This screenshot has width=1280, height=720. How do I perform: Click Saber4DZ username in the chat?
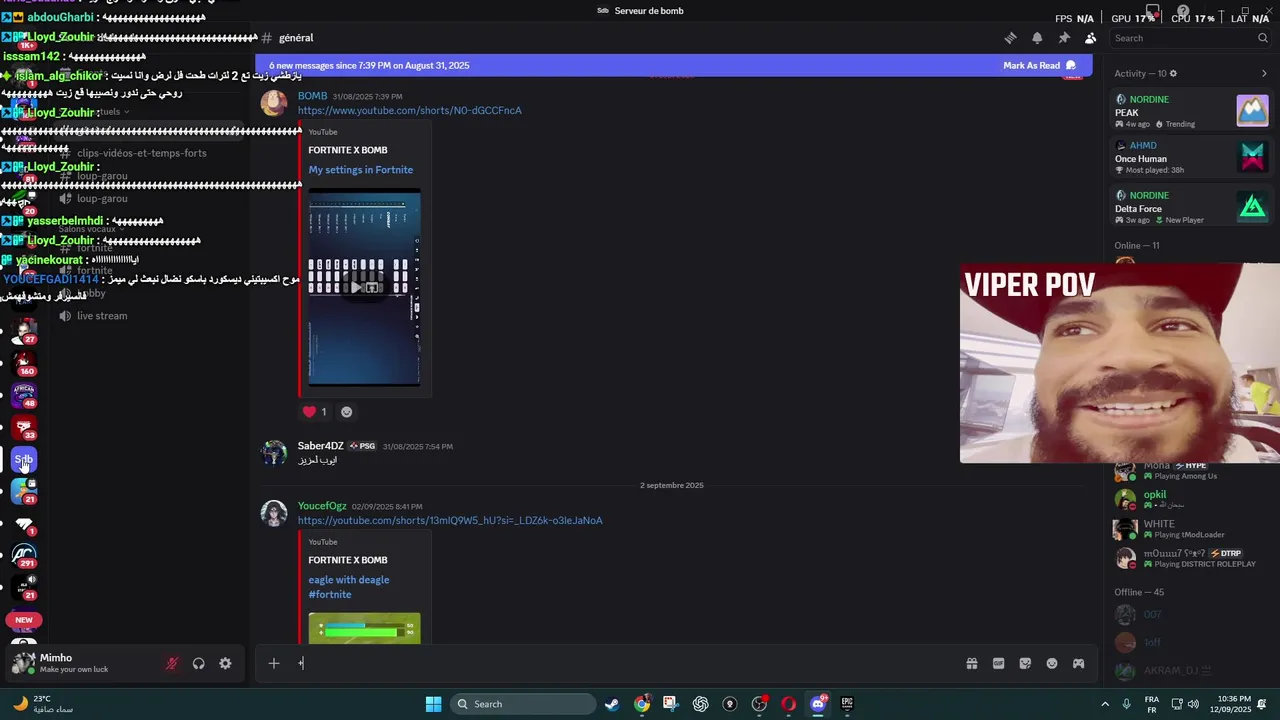[x=320, y=446]
